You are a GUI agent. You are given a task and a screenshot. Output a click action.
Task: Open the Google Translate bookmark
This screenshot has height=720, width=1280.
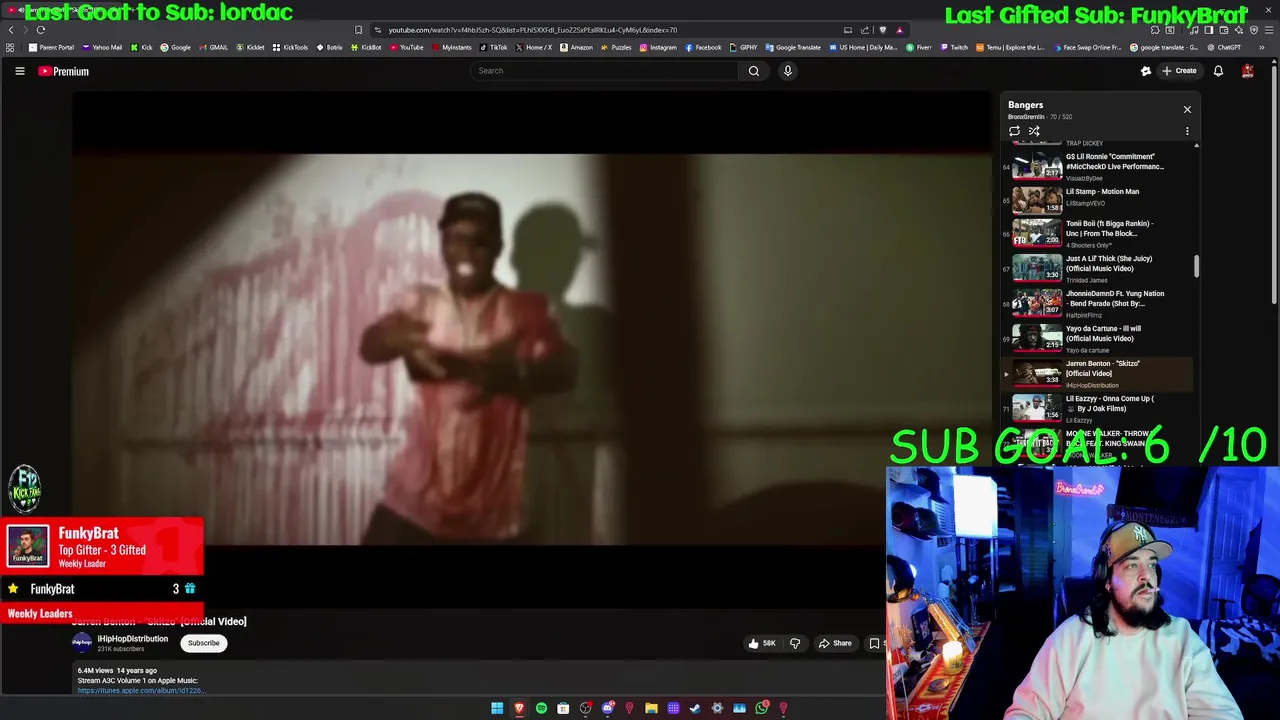click(793, 47)
